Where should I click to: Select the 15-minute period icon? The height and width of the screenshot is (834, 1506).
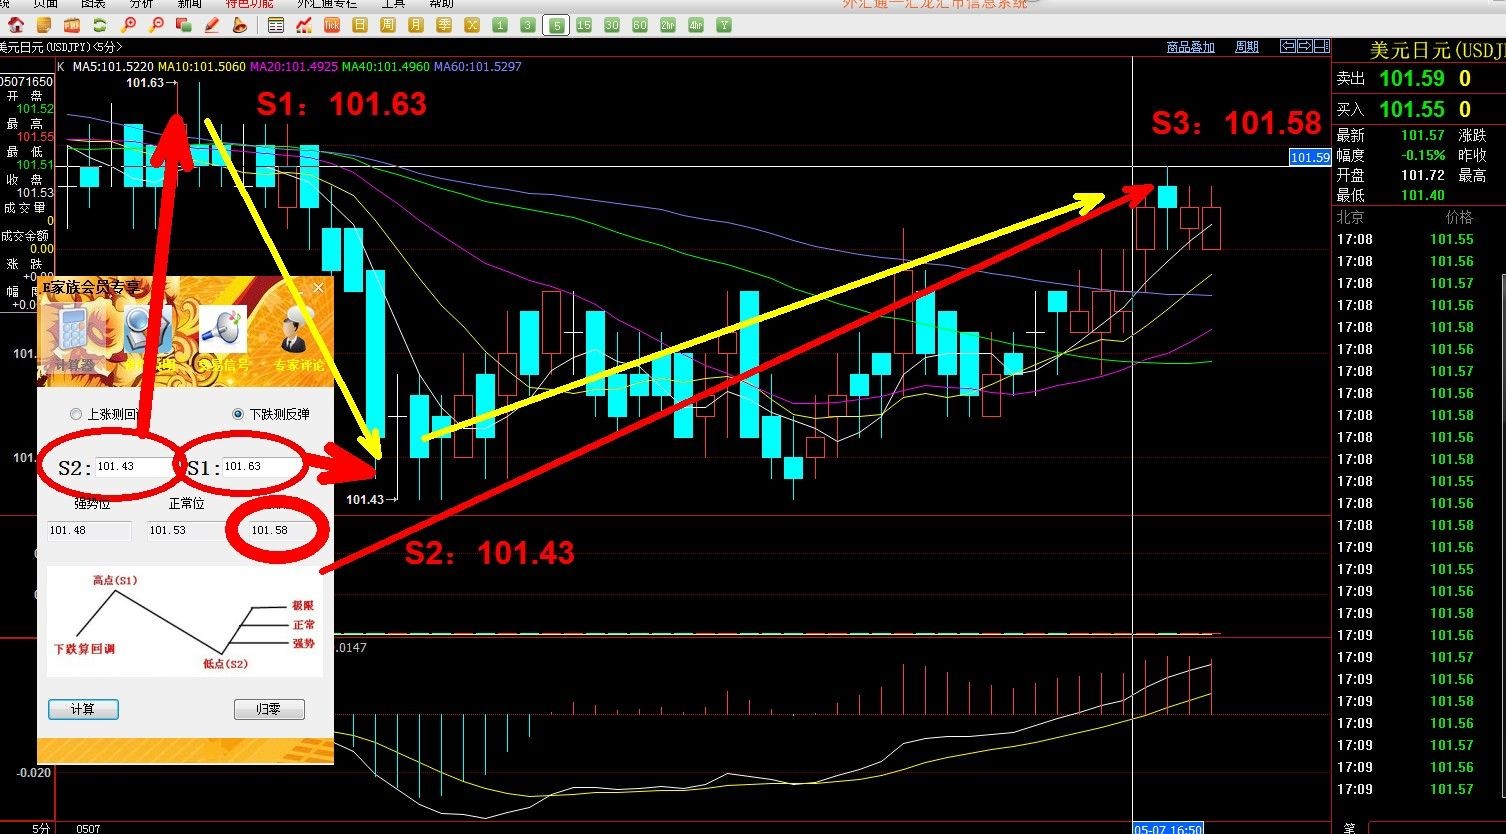584,25
